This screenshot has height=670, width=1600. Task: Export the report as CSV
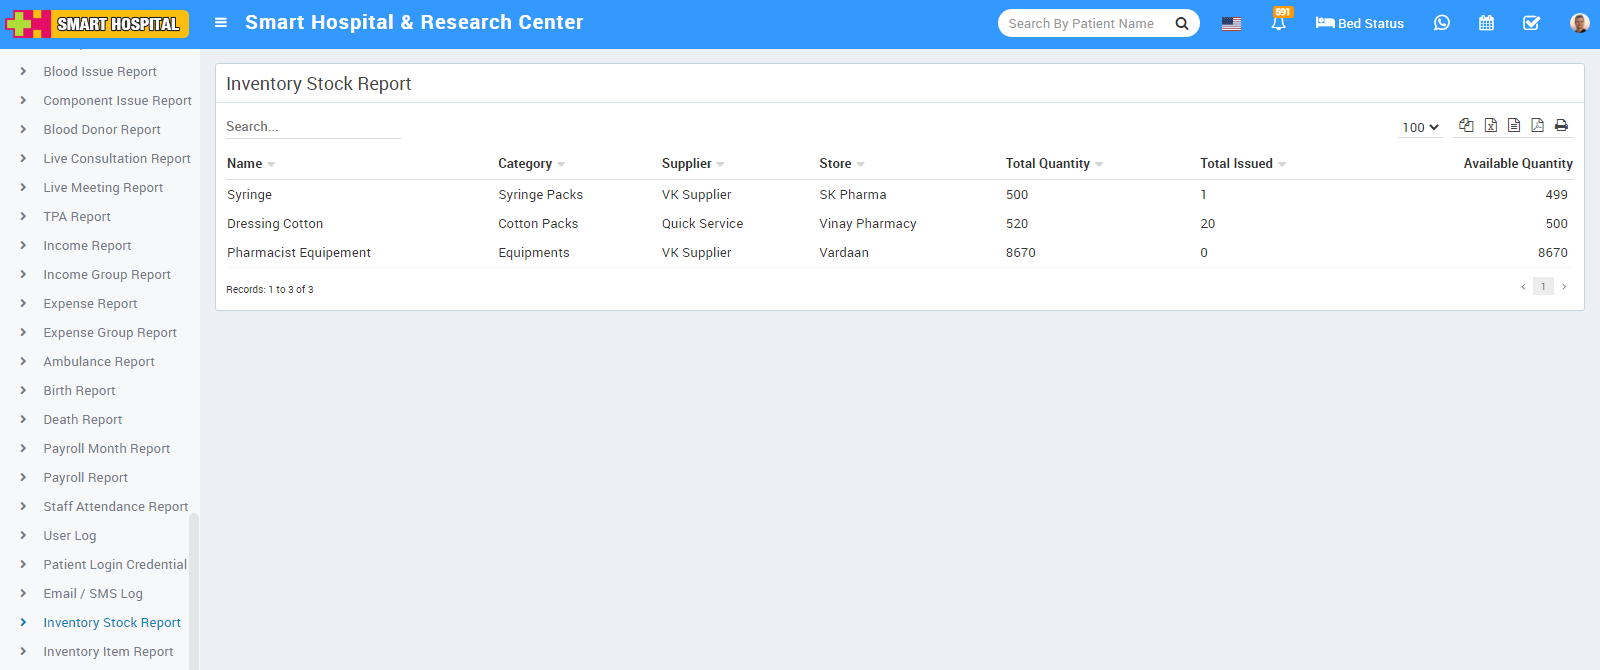point(1514,125)
